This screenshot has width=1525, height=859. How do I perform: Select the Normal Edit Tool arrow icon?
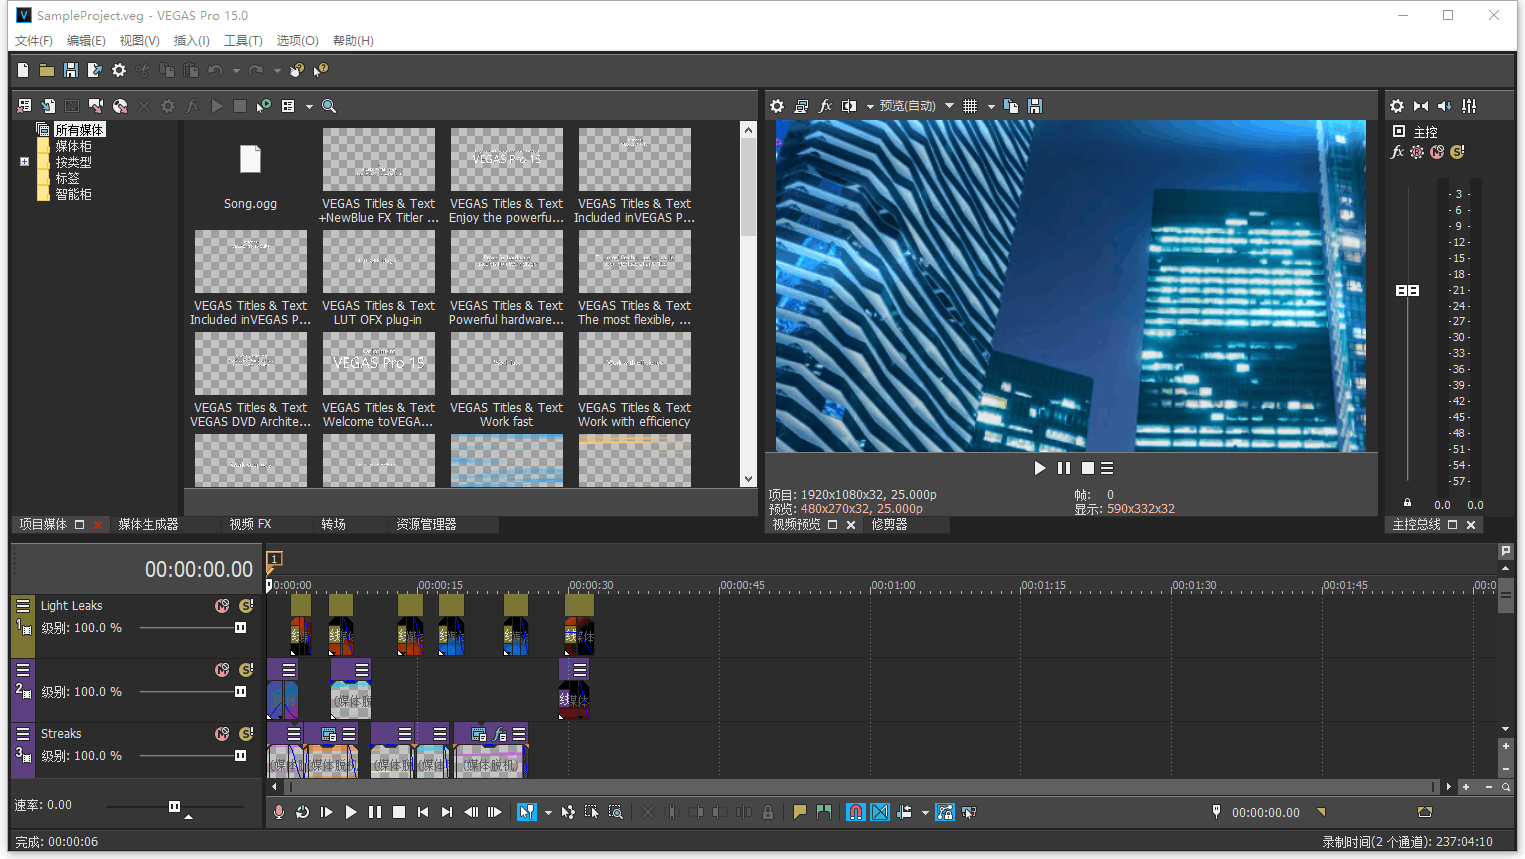(526, 812)
